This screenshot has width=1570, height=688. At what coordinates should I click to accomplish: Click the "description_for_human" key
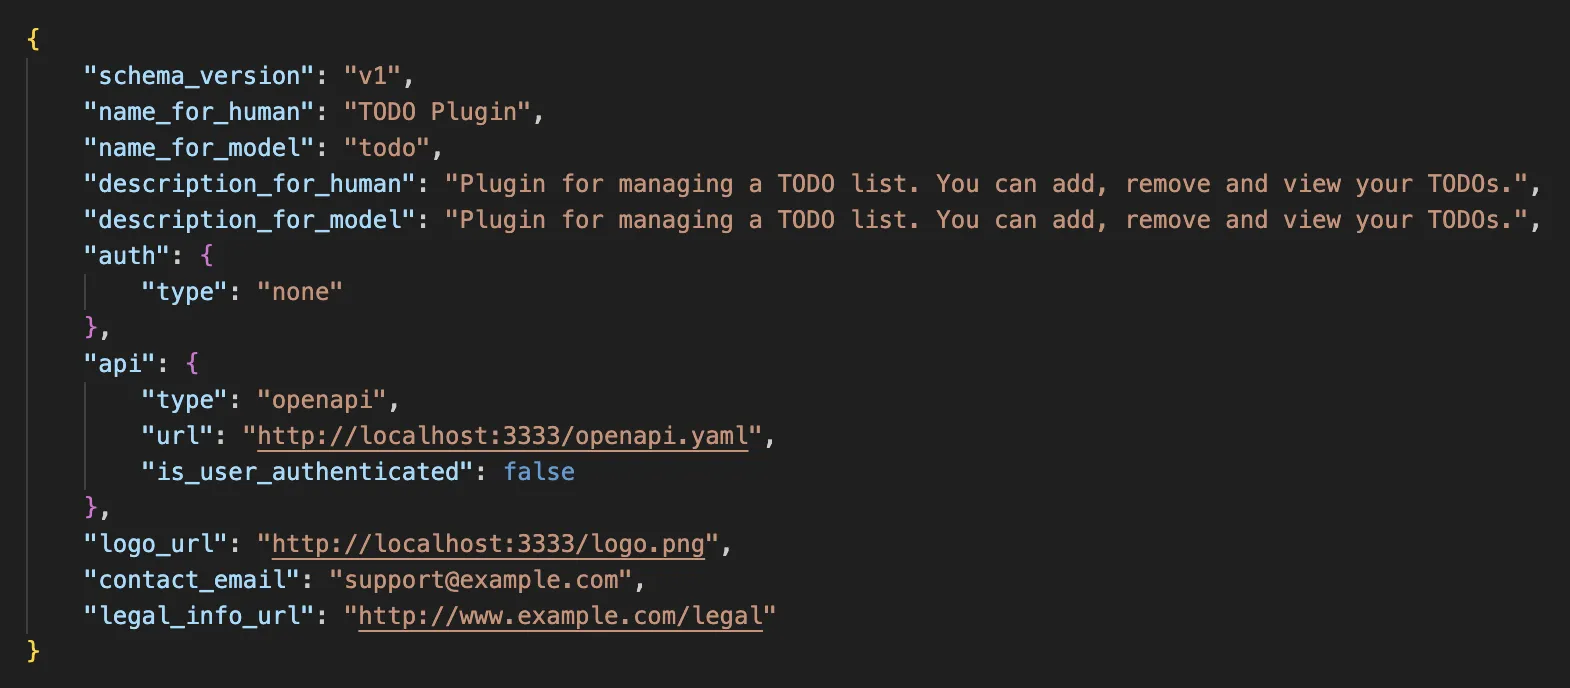coord(250,184)
